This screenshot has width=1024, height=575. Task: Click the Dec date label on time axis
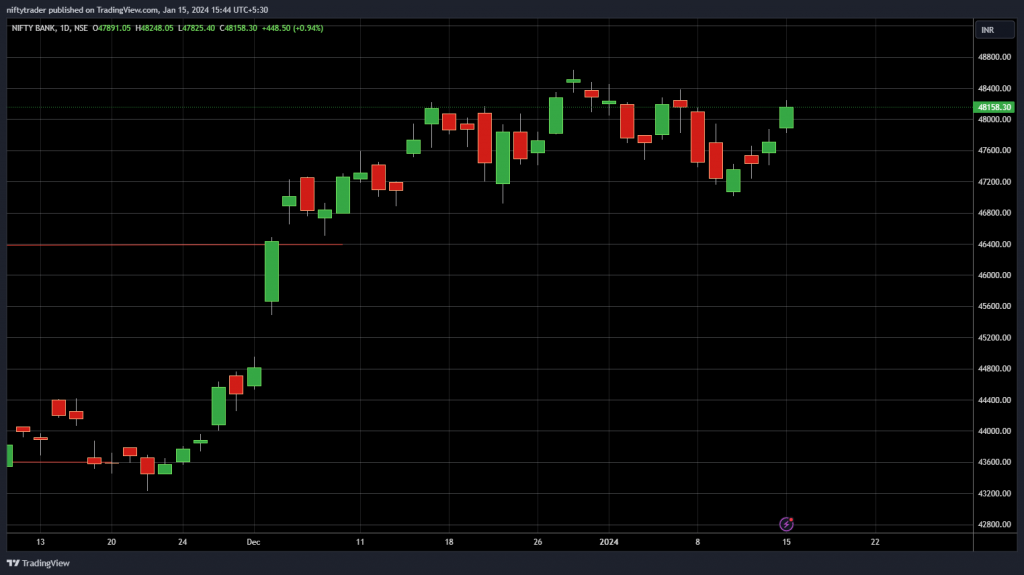point(253,542)
